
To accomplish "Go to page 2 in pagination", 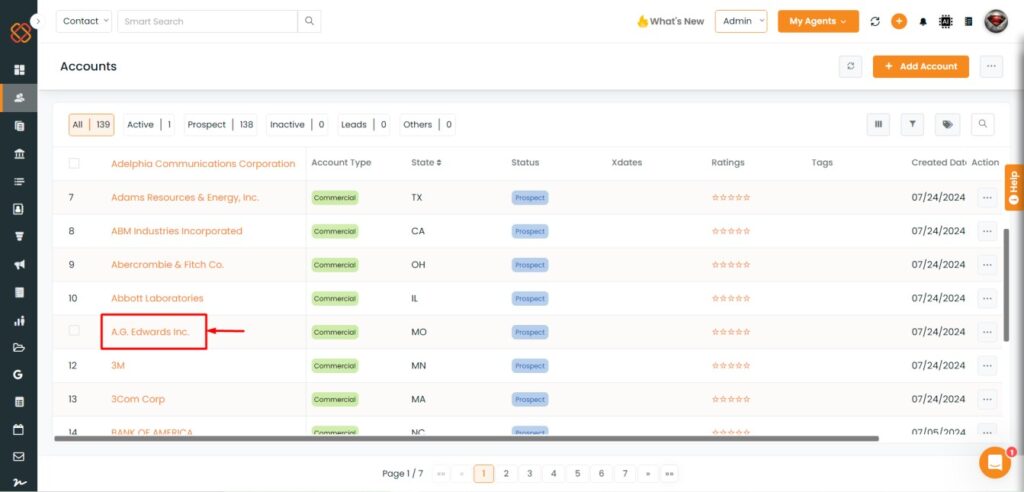I will (x=505, y=473).
